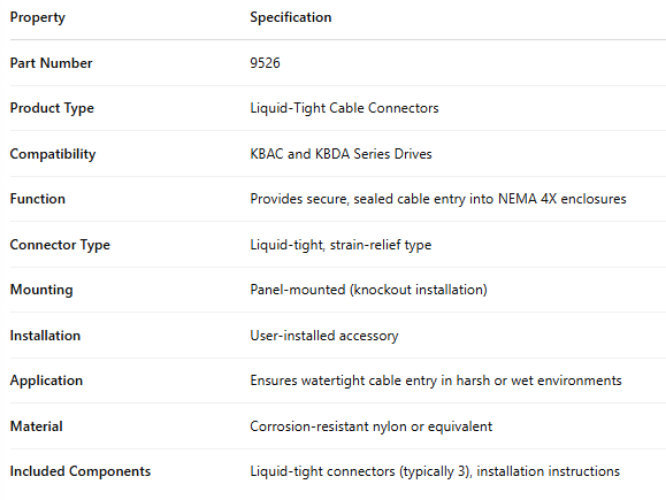Click the part number value 9526
The height and width of the screenshot is (500, 666).
point(265,63)
